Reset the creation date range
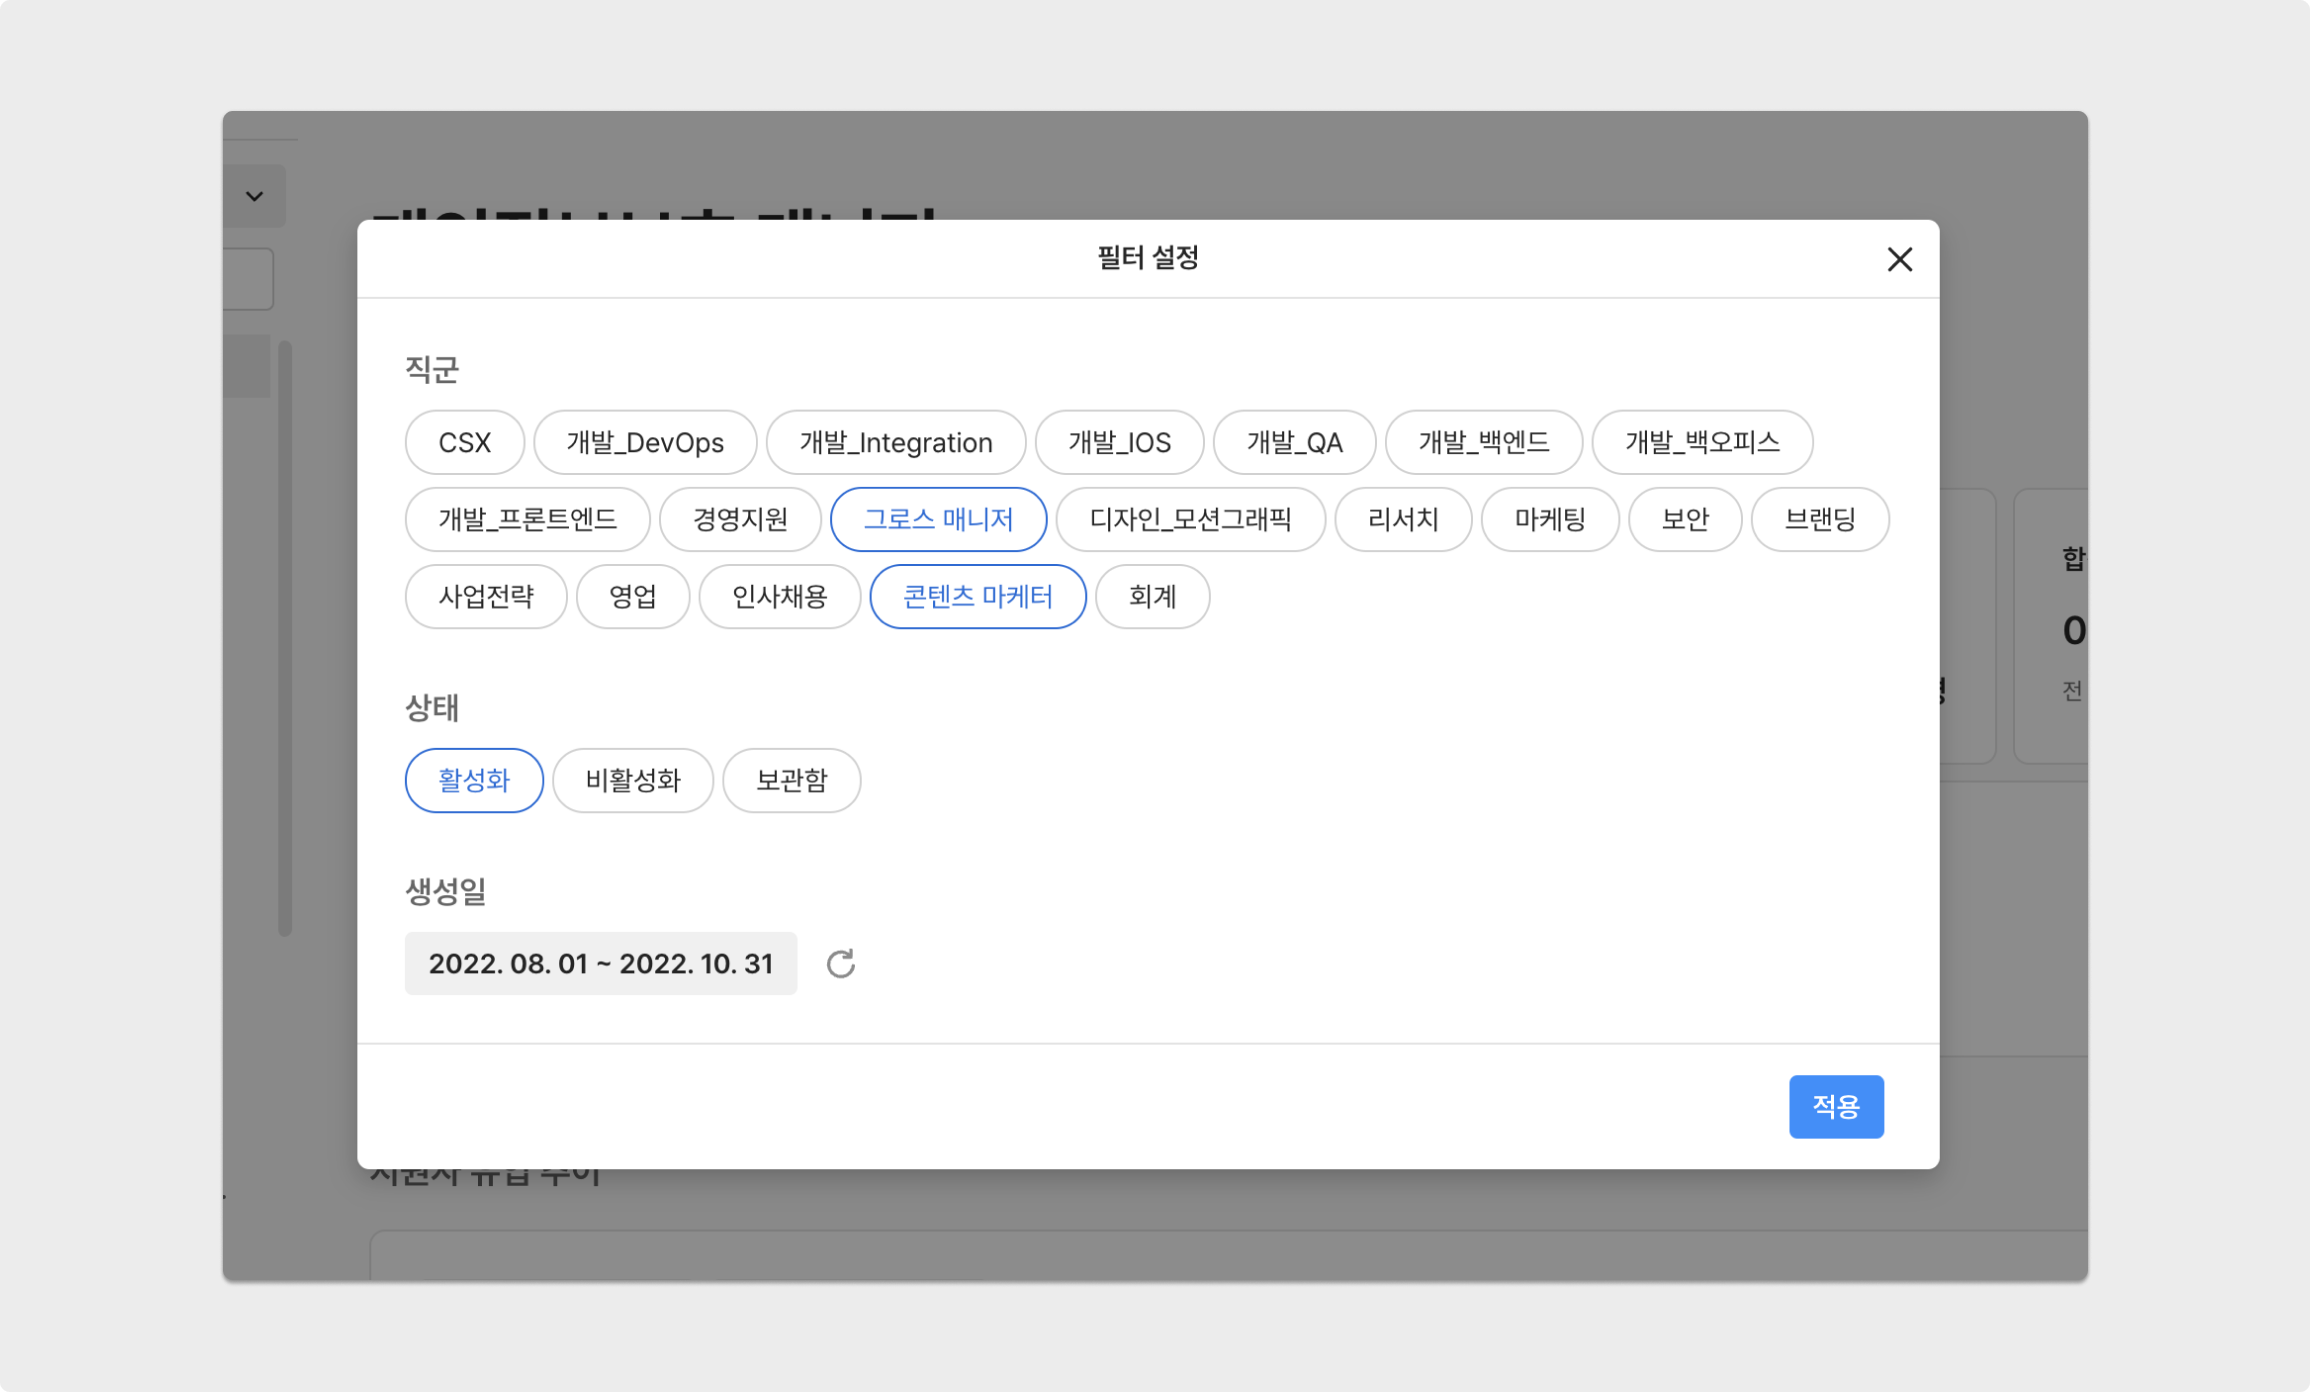The image size is (2310, 1392). click(840, 964)
